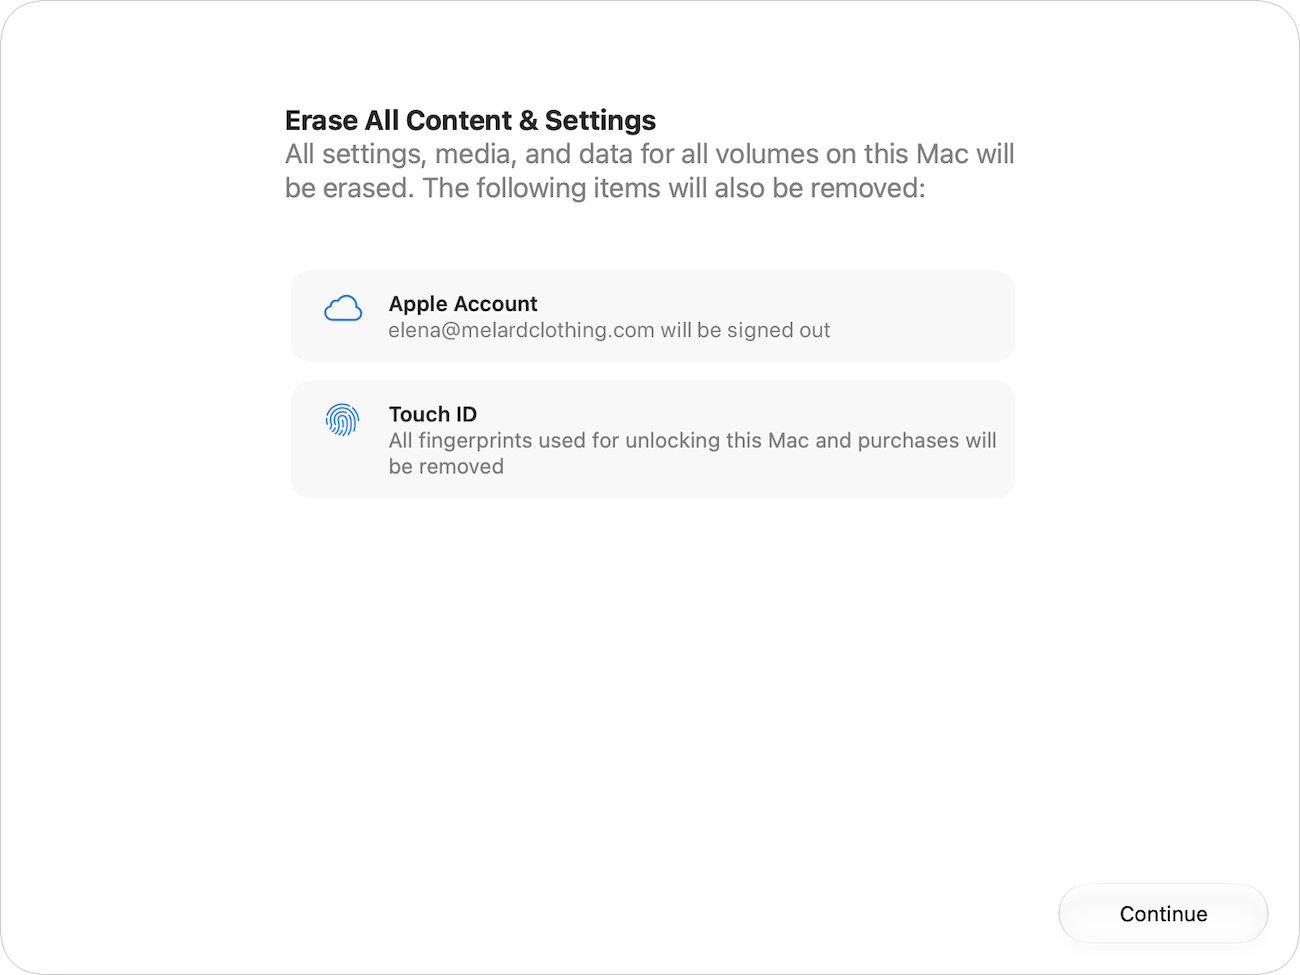Click the Touch ID fingerprint icon
This screenshot has height=975, width=1300.
pyautogui.click(x=342, y=420)
